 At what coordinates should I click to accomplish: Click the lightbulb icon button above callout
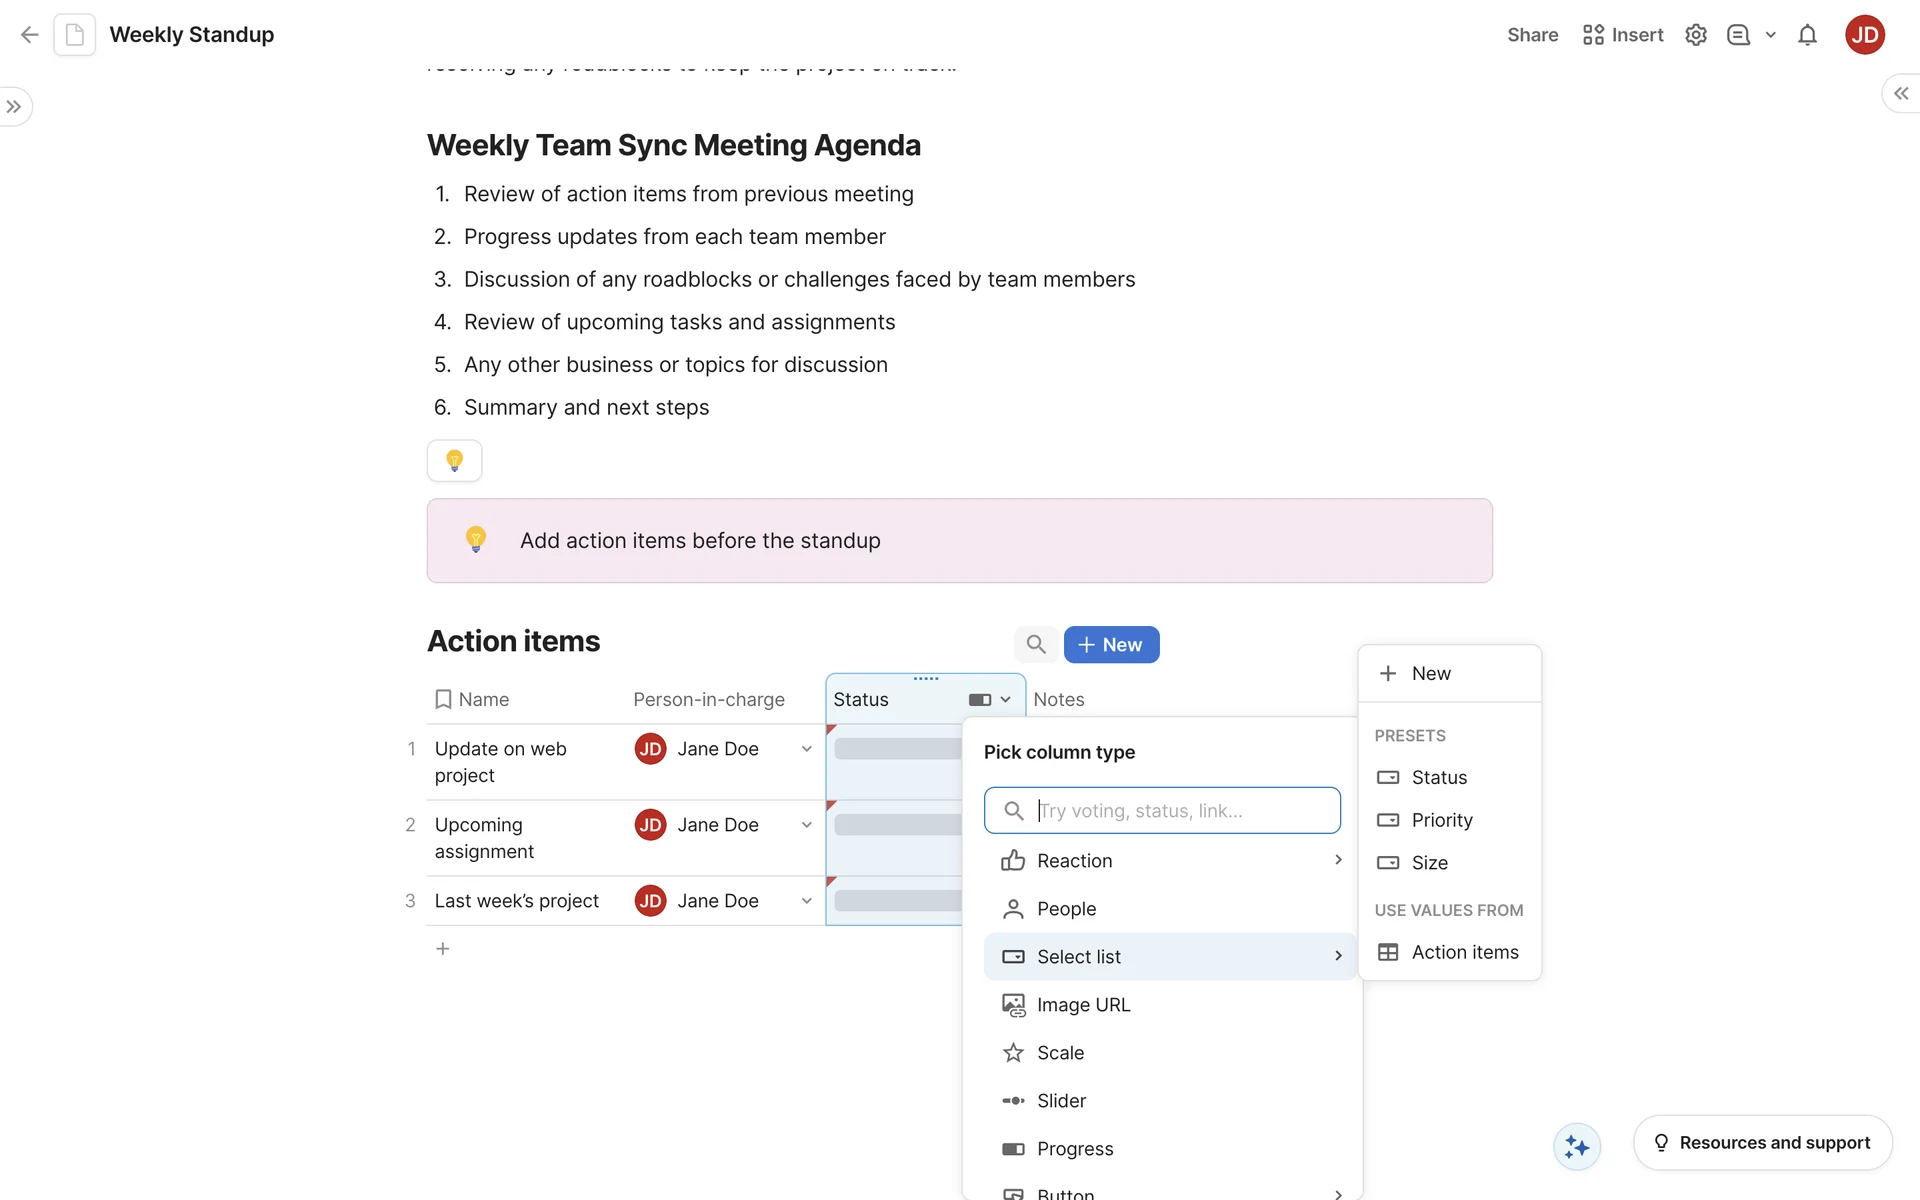pyautogui.click(x=454, y=461)
